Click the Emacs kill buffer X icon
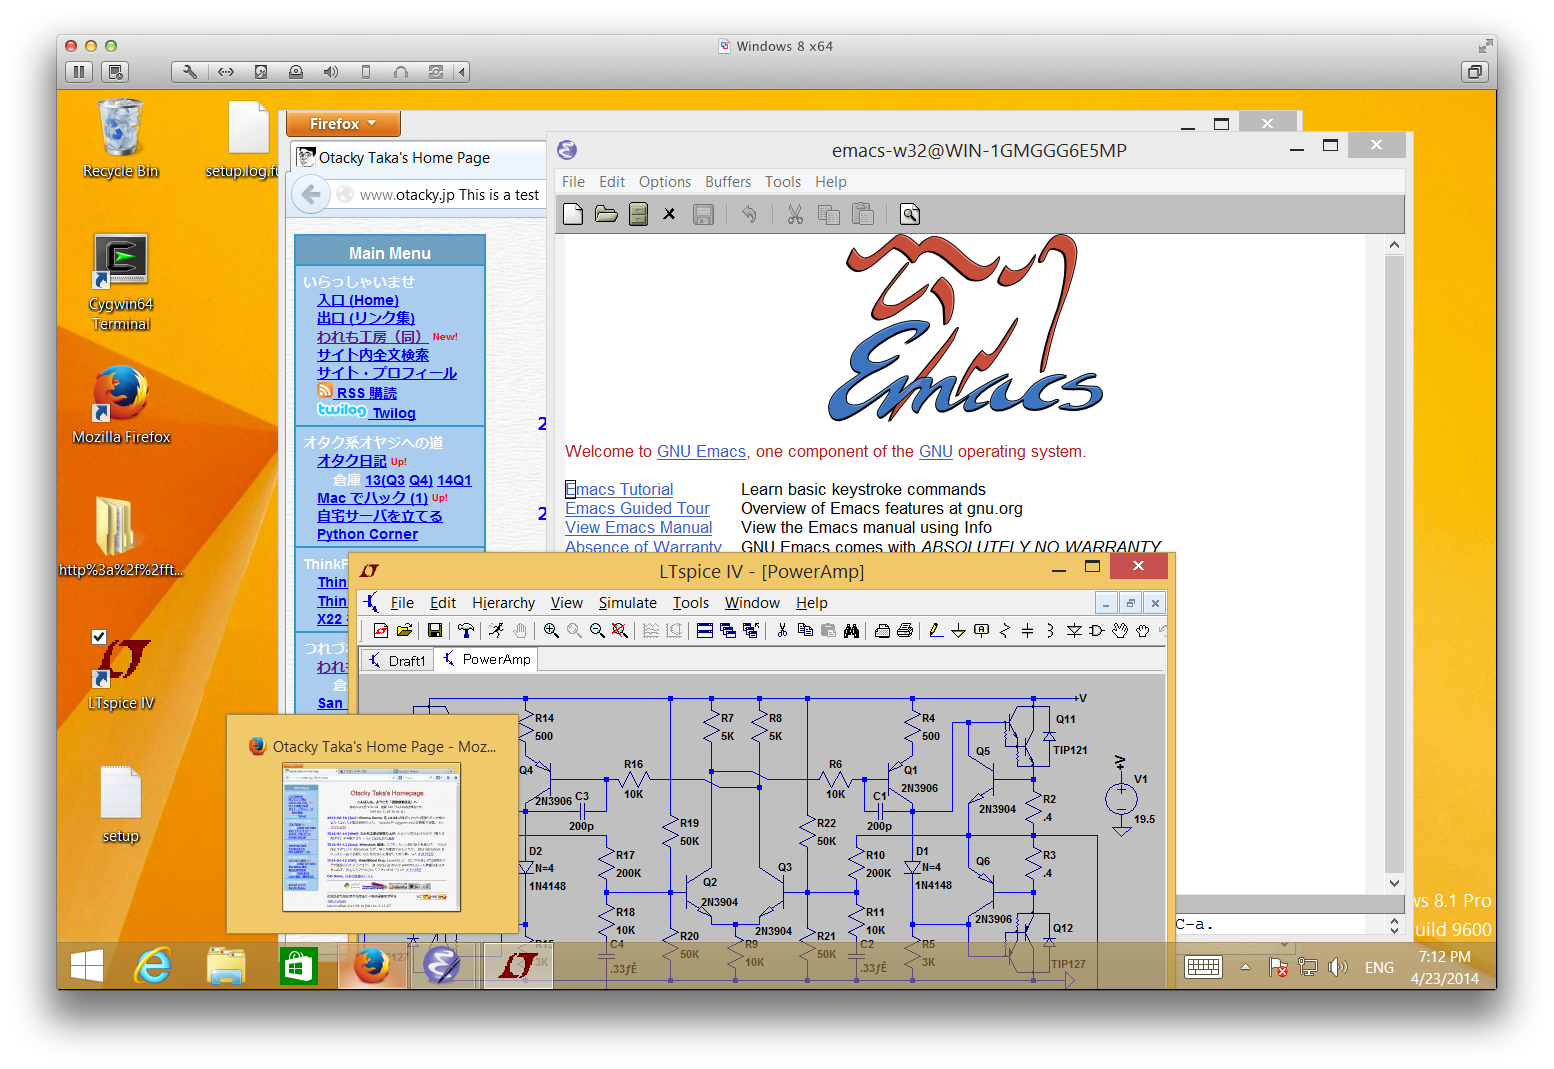Screen dimensions: 1554x1069 tap(669, 214)
